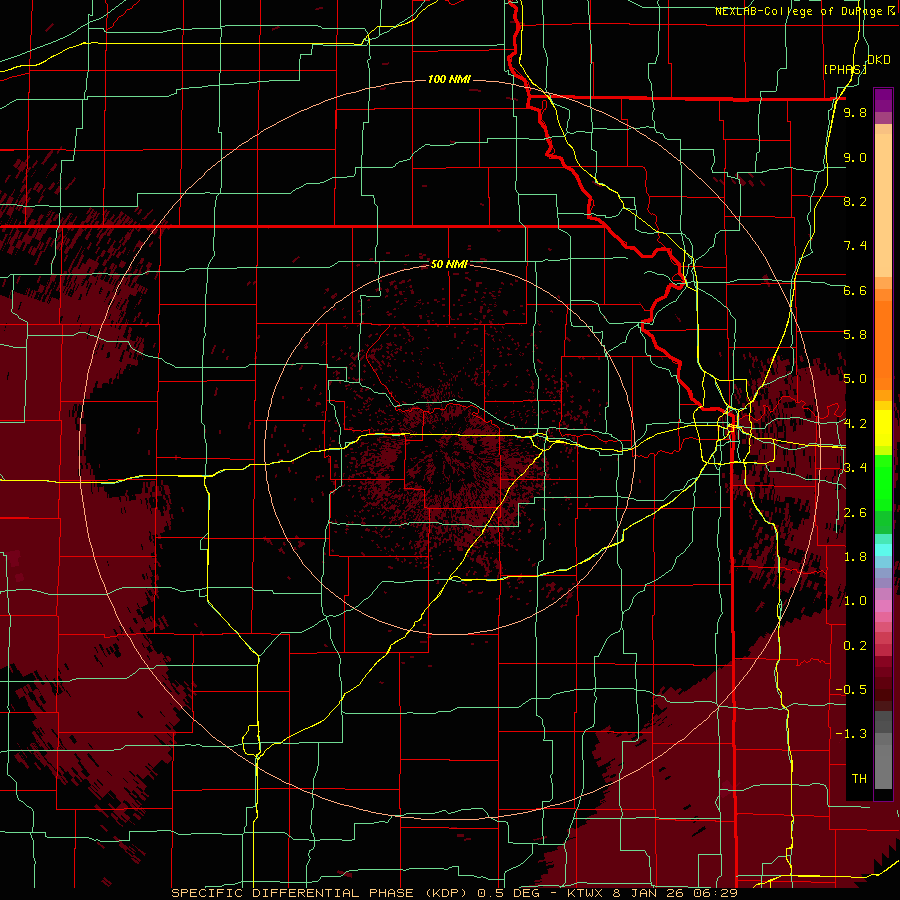Click the 9.8 value on the color scale
The width and height of the screenshot is (900, 900).
[x=855, y=113]
